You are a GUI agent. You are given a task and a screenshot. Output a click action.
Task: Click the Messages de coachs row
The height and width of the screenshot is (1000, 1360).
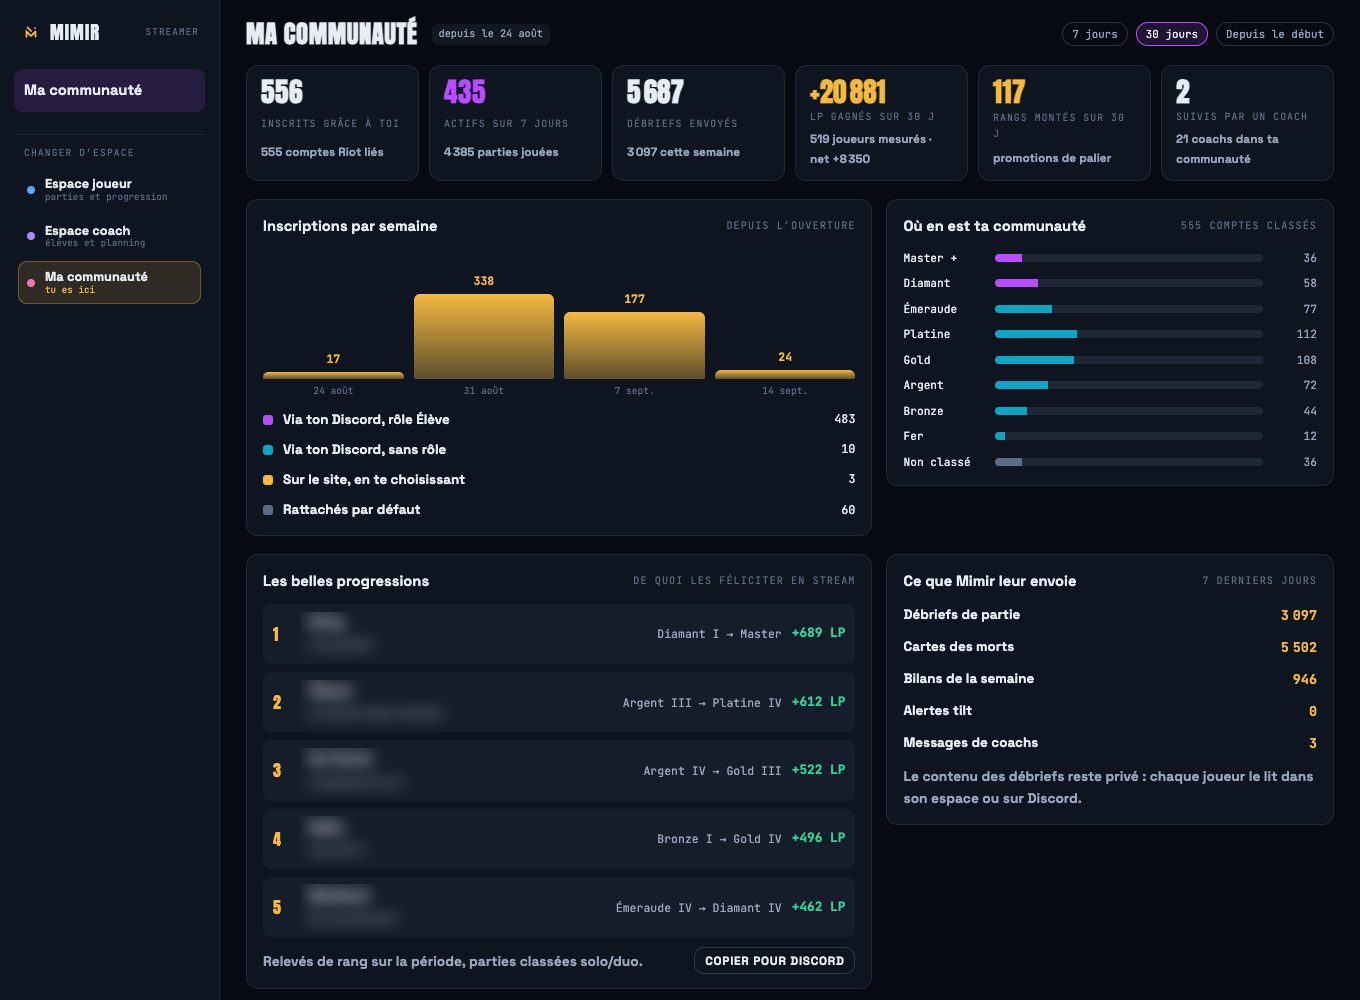(x=1110, y=743)
